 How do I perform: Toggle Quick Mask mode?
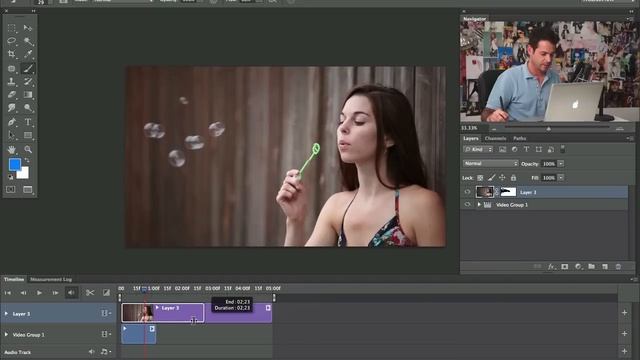click(x=11, y=189)
